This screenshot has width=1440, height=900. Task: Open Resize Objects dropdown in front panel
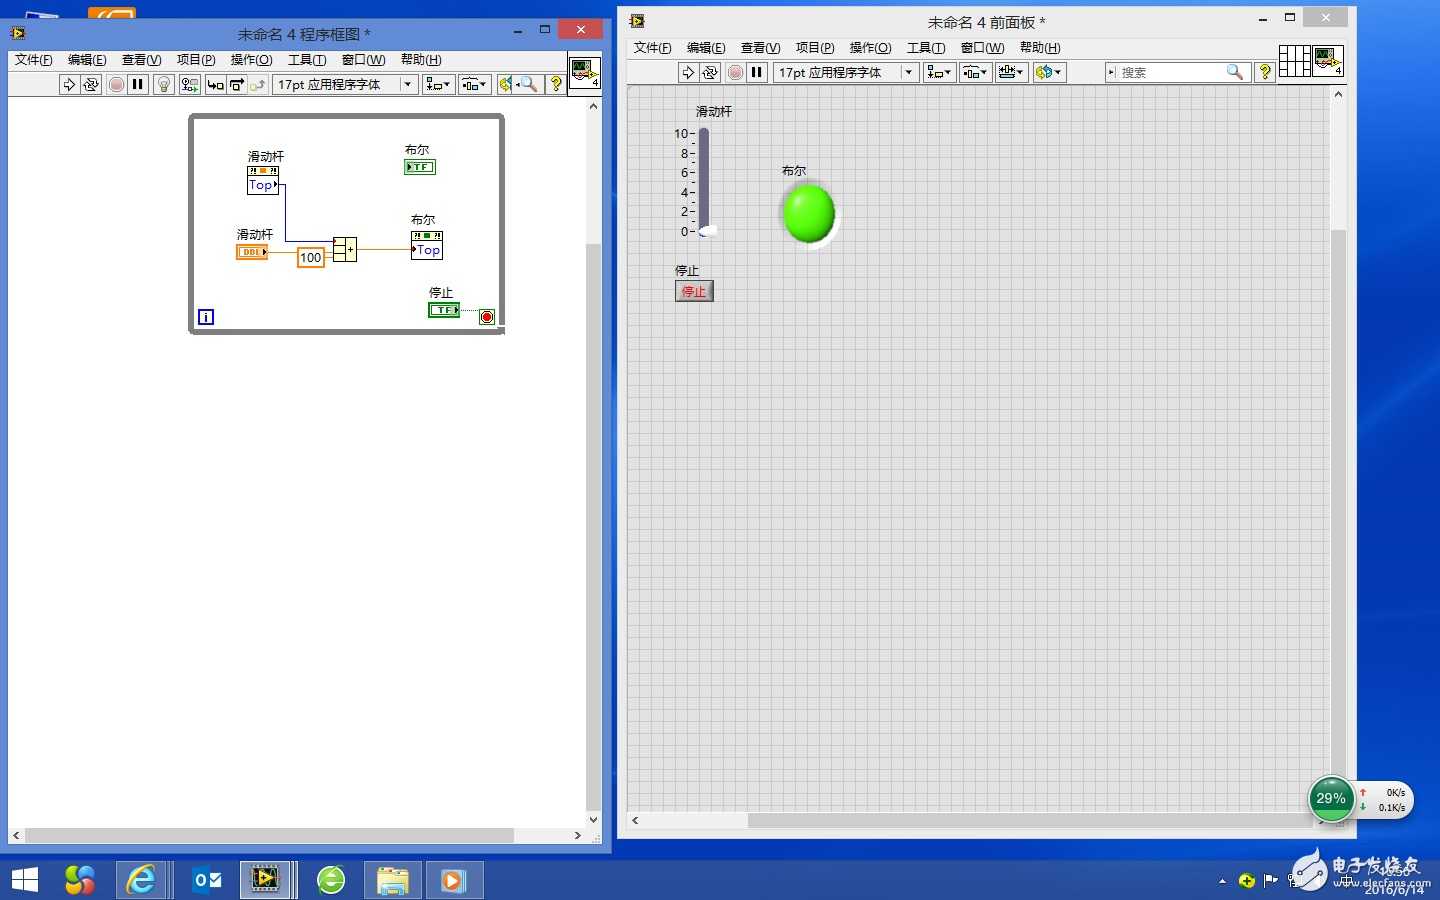click(1011, 72)
